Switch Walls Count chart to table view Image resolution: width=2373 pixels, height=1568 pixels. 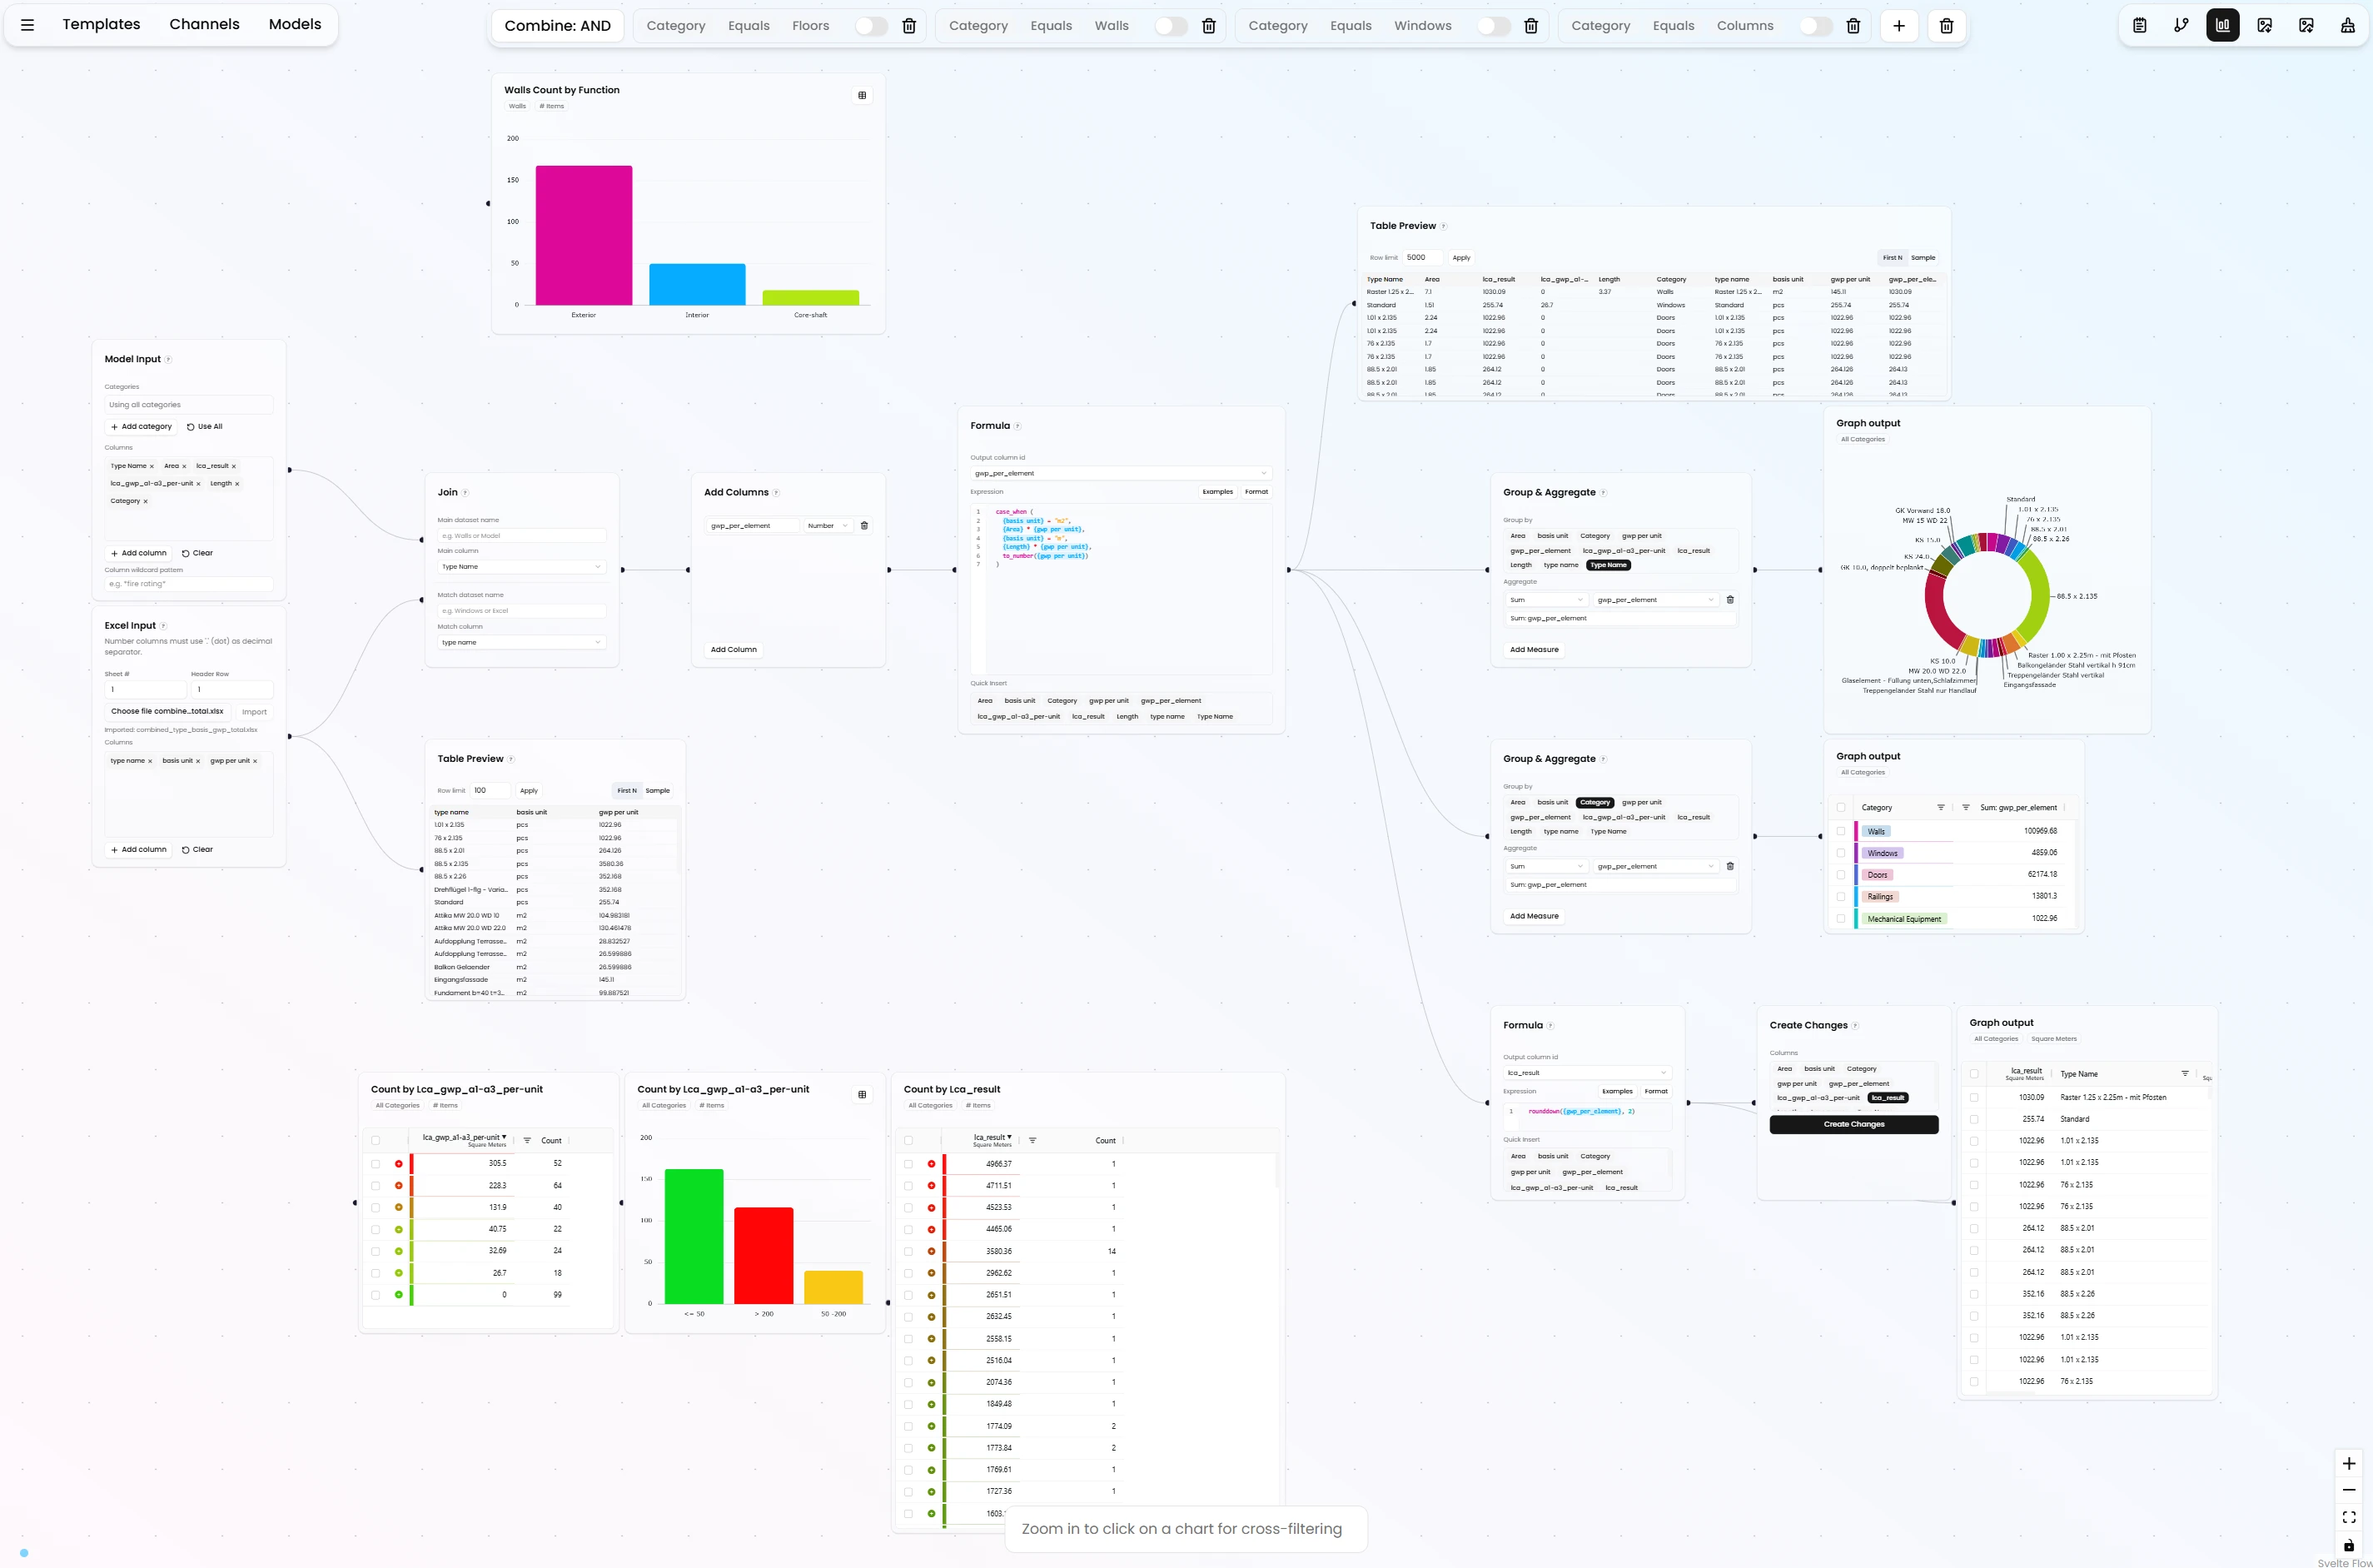coord(862,95)
